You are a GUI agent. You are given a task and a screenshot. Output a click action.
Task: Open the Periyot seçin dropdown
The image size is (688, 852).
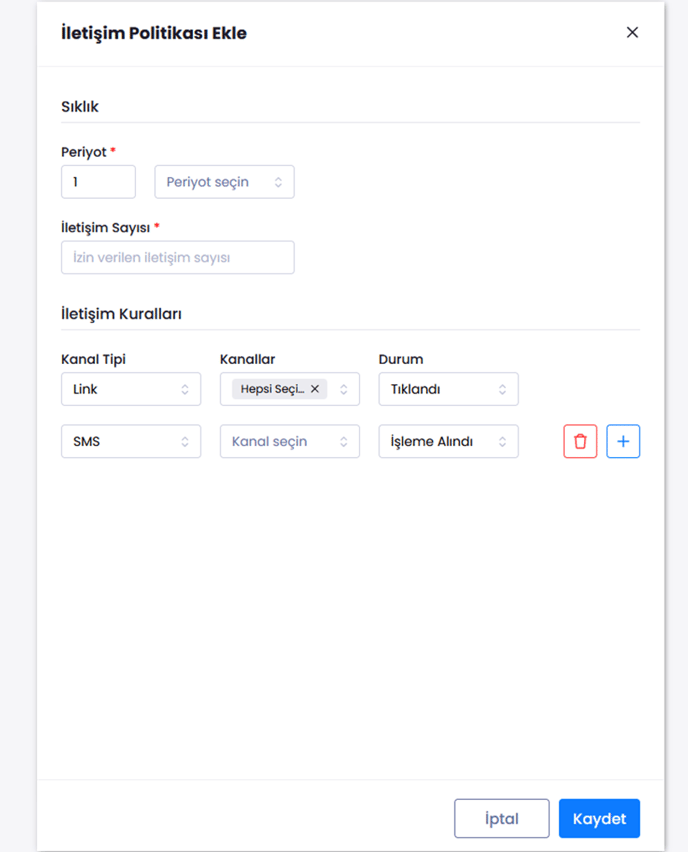[224, 182]
